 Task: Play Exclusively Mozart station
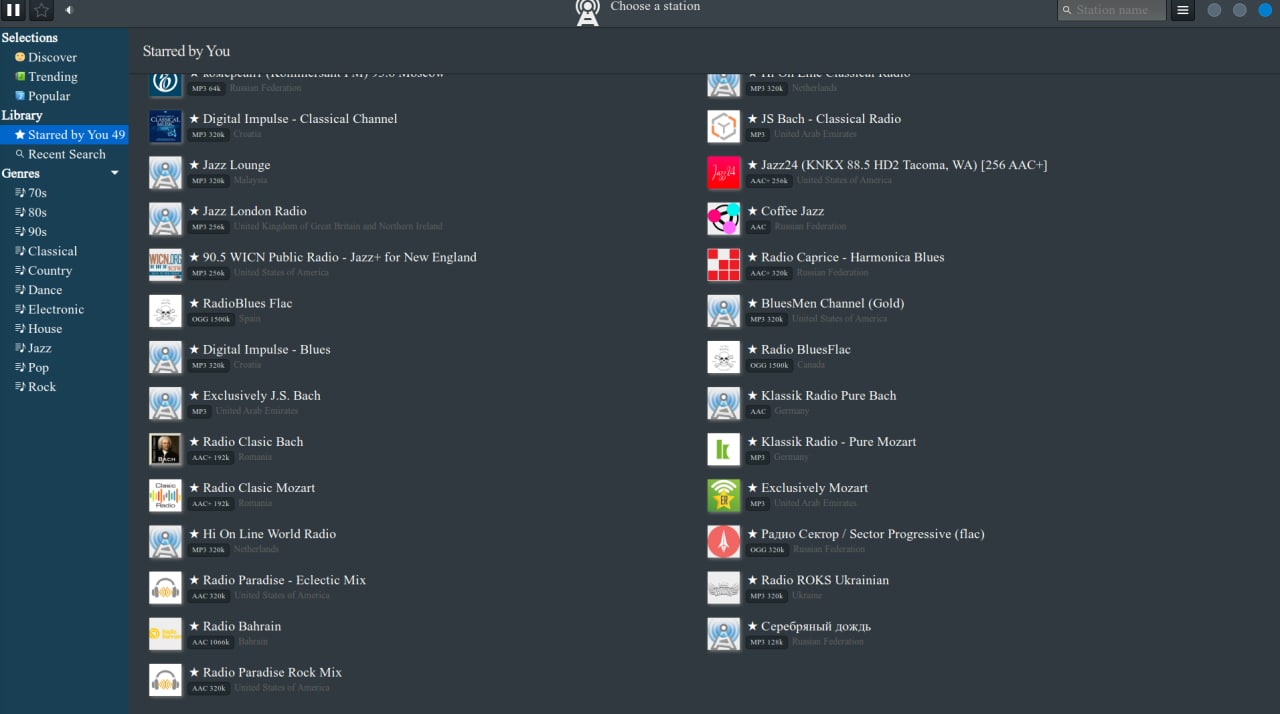click(x=814, y=488)
